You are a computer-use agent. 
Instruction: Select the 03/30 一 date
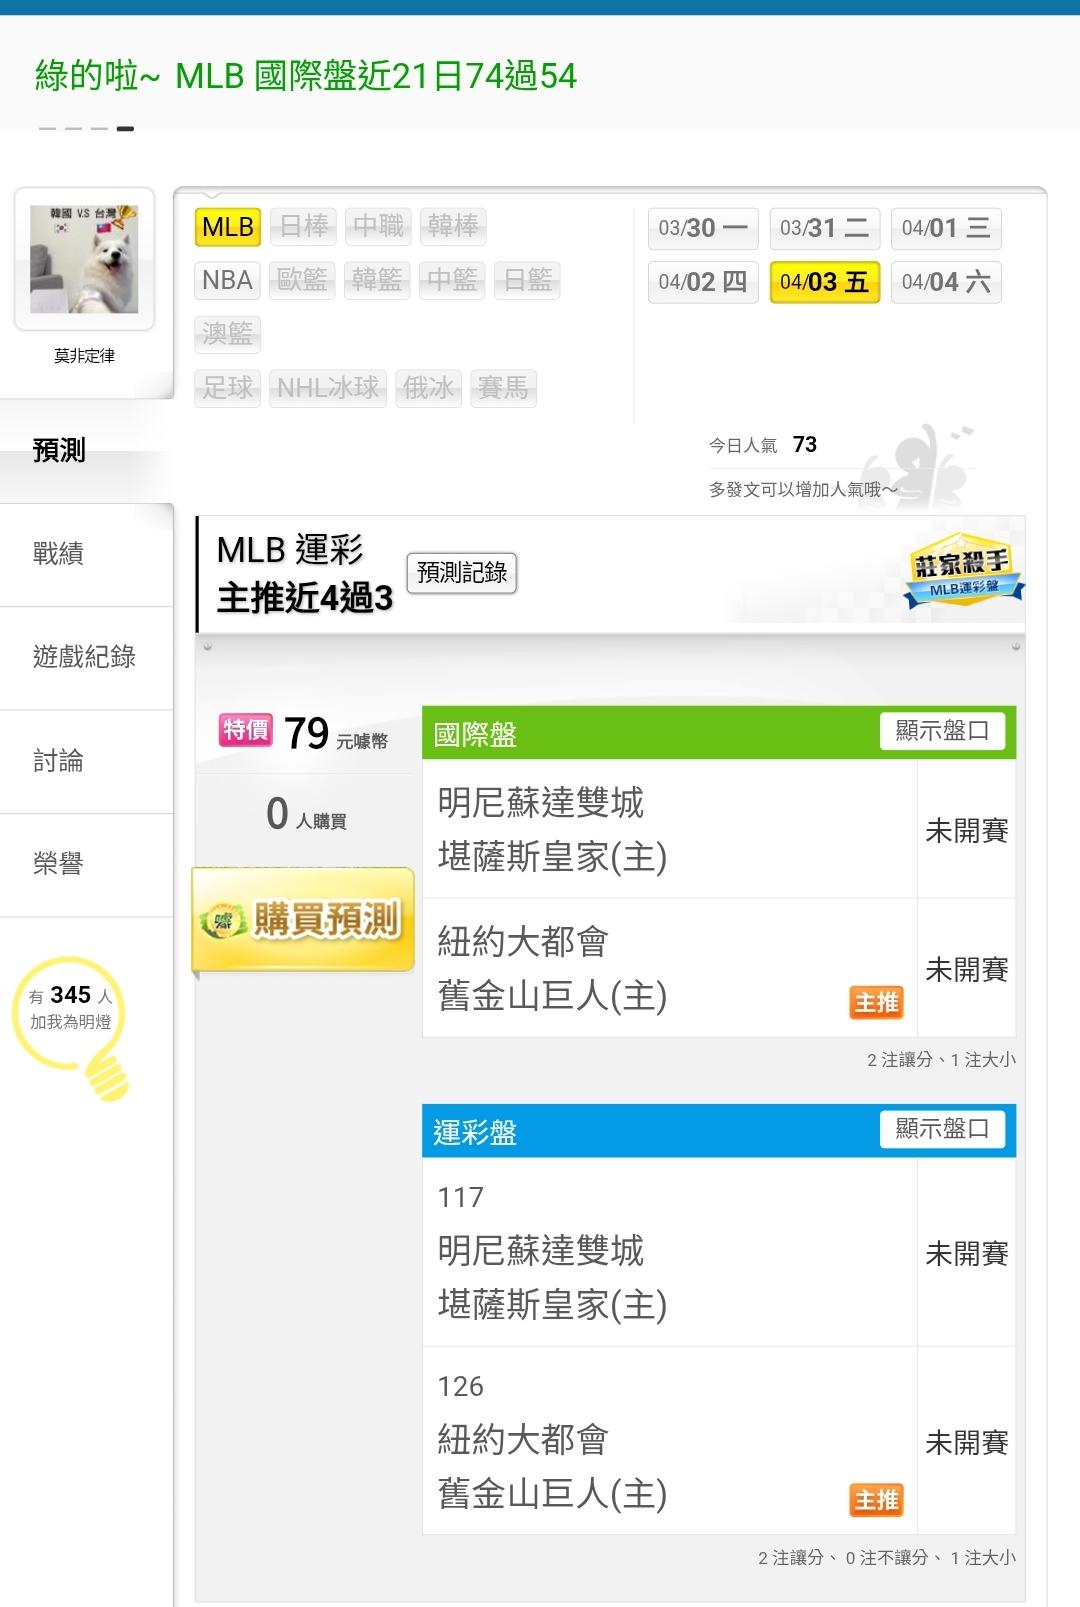coord(703,228)
